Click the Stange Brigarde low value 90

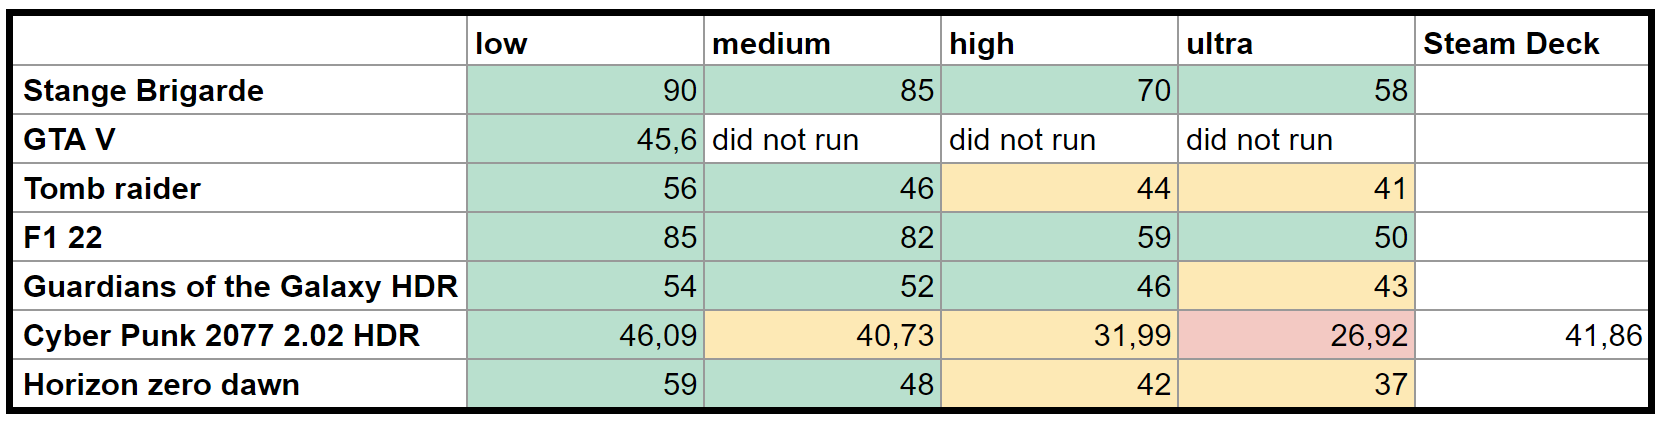pos(585,90)
